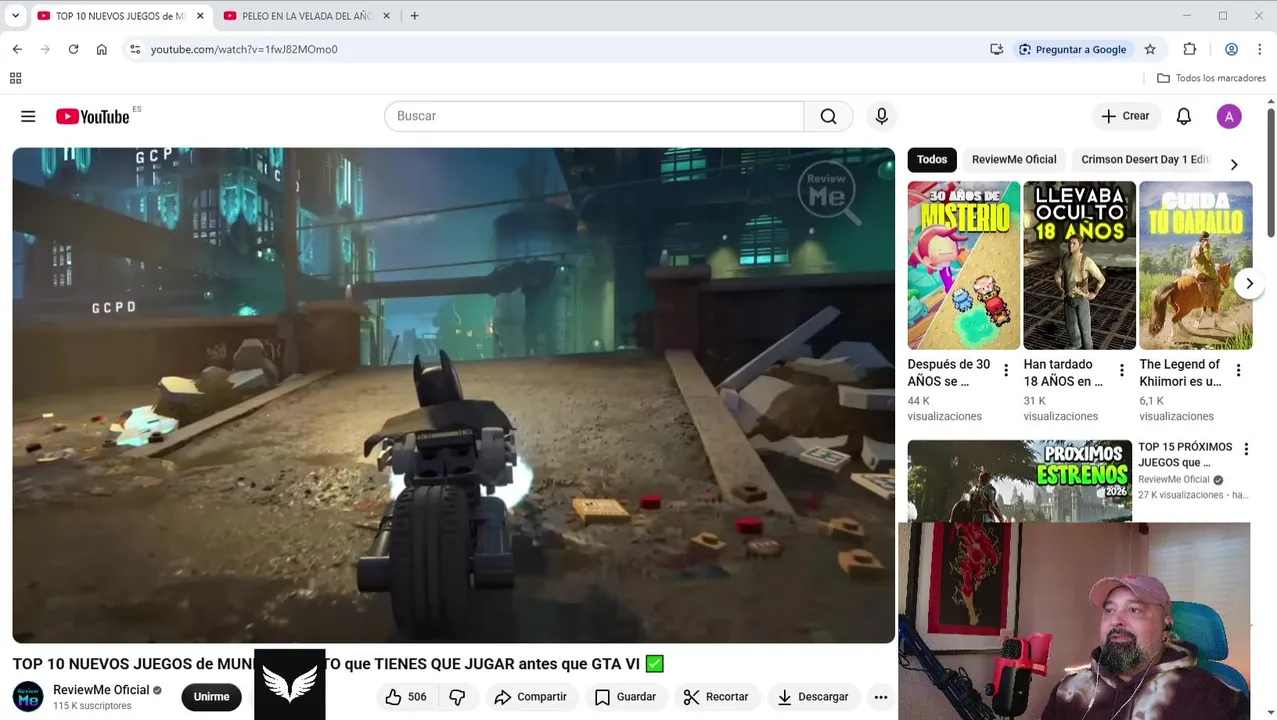This screenshot has height=720, width=1277.
Task: Click the install/cast icon in address bar
Action: pos(996,49)
